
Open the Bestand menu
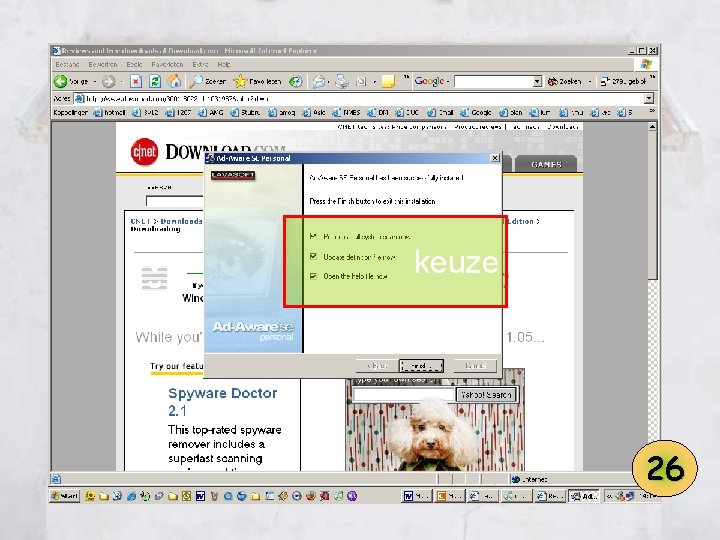(67, 64)
